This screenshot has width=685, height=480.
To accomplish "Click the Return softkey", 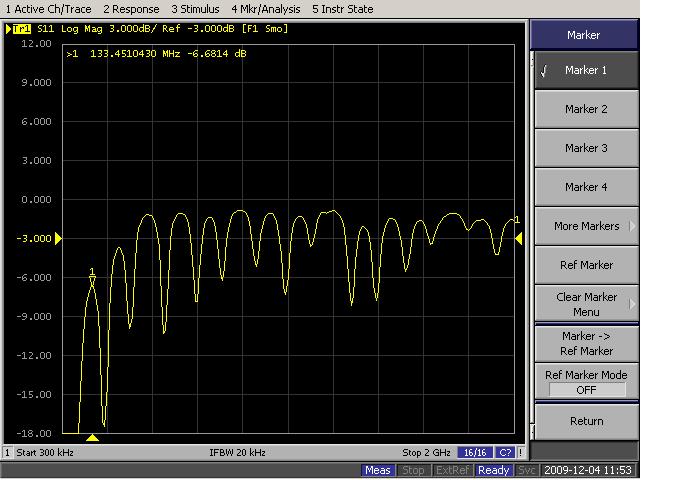I will pos(586,421).
